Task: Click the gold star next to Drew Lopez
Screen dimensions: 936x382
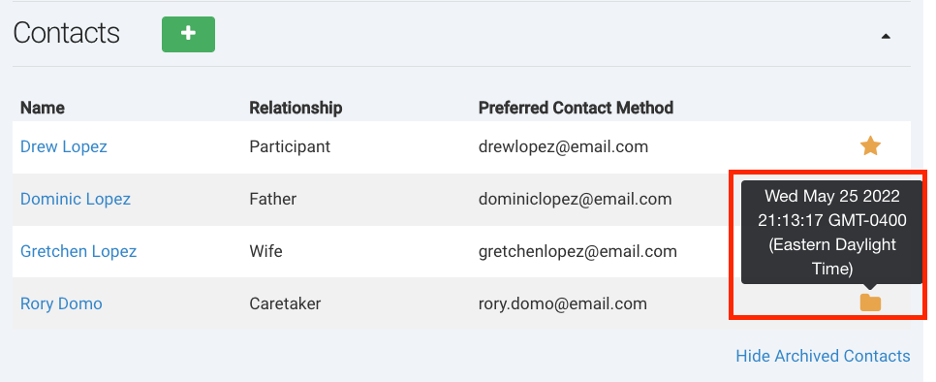Action: (870, 146)
